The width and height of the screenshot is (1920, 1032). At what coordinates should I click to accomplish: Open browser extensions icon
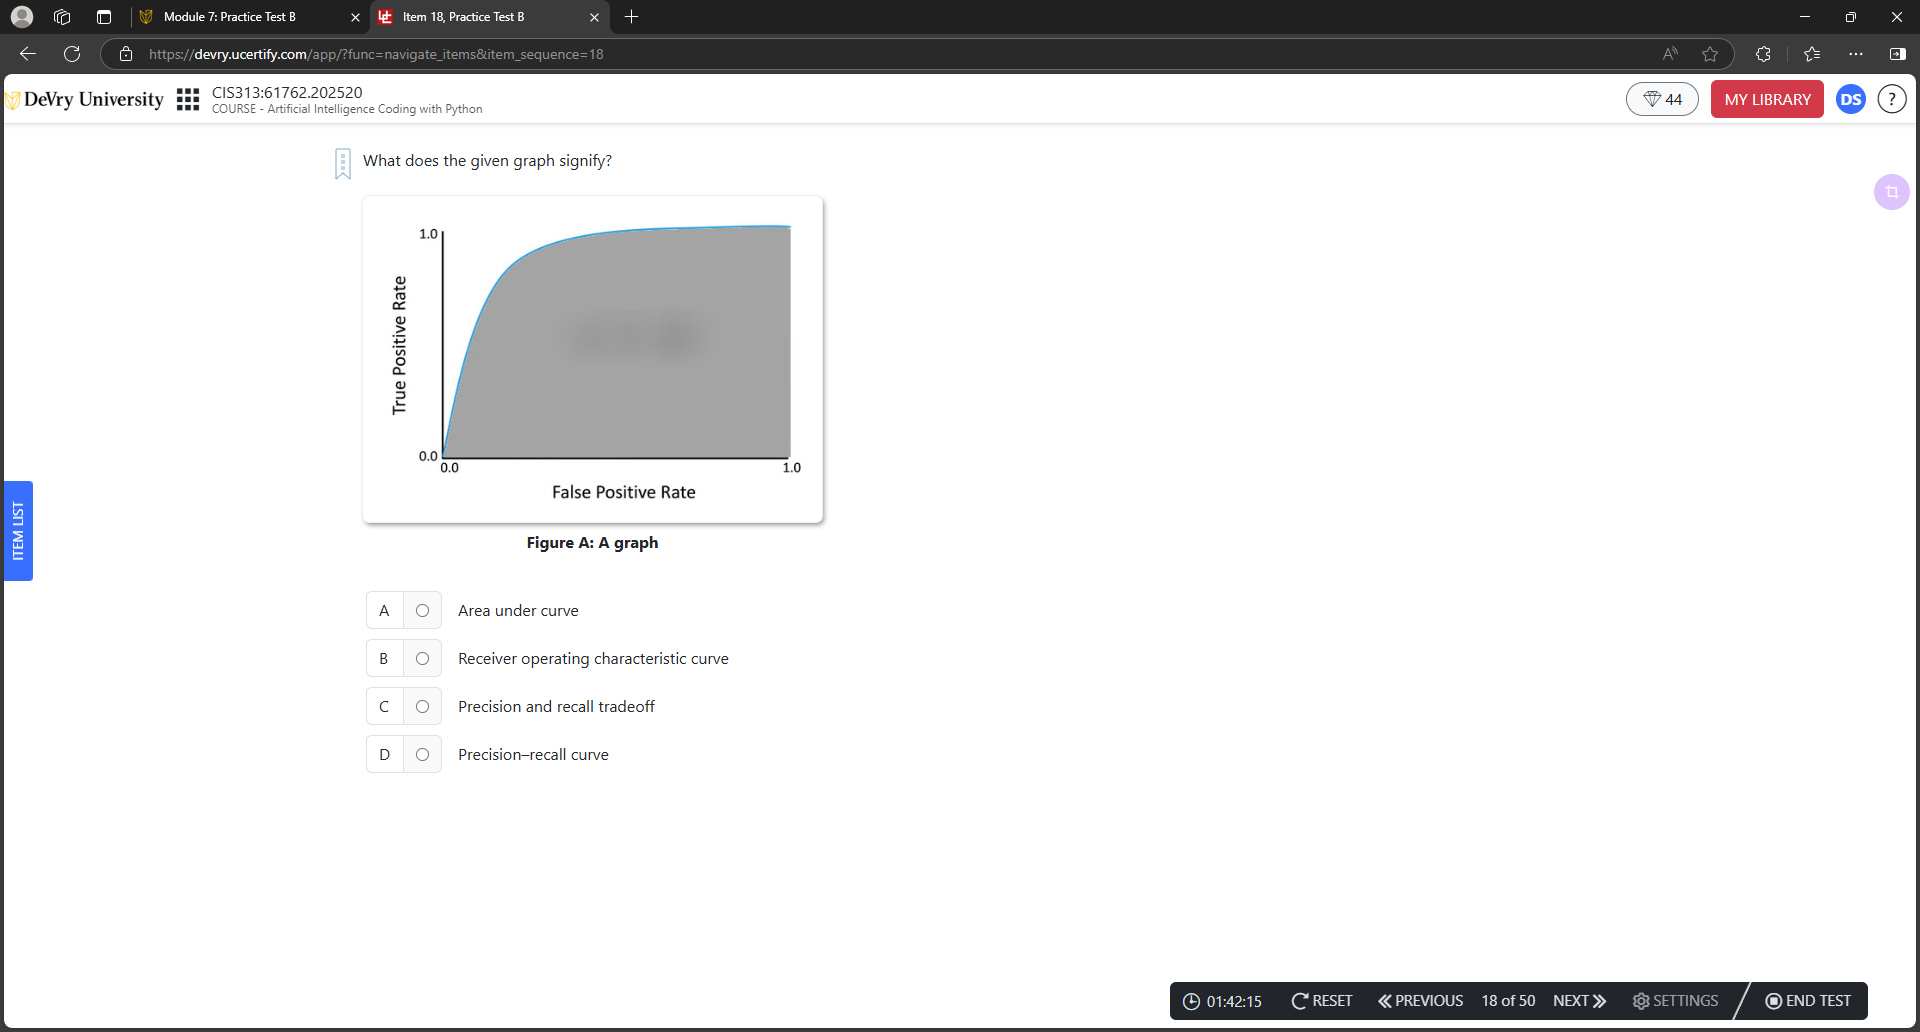point(1763,54)
